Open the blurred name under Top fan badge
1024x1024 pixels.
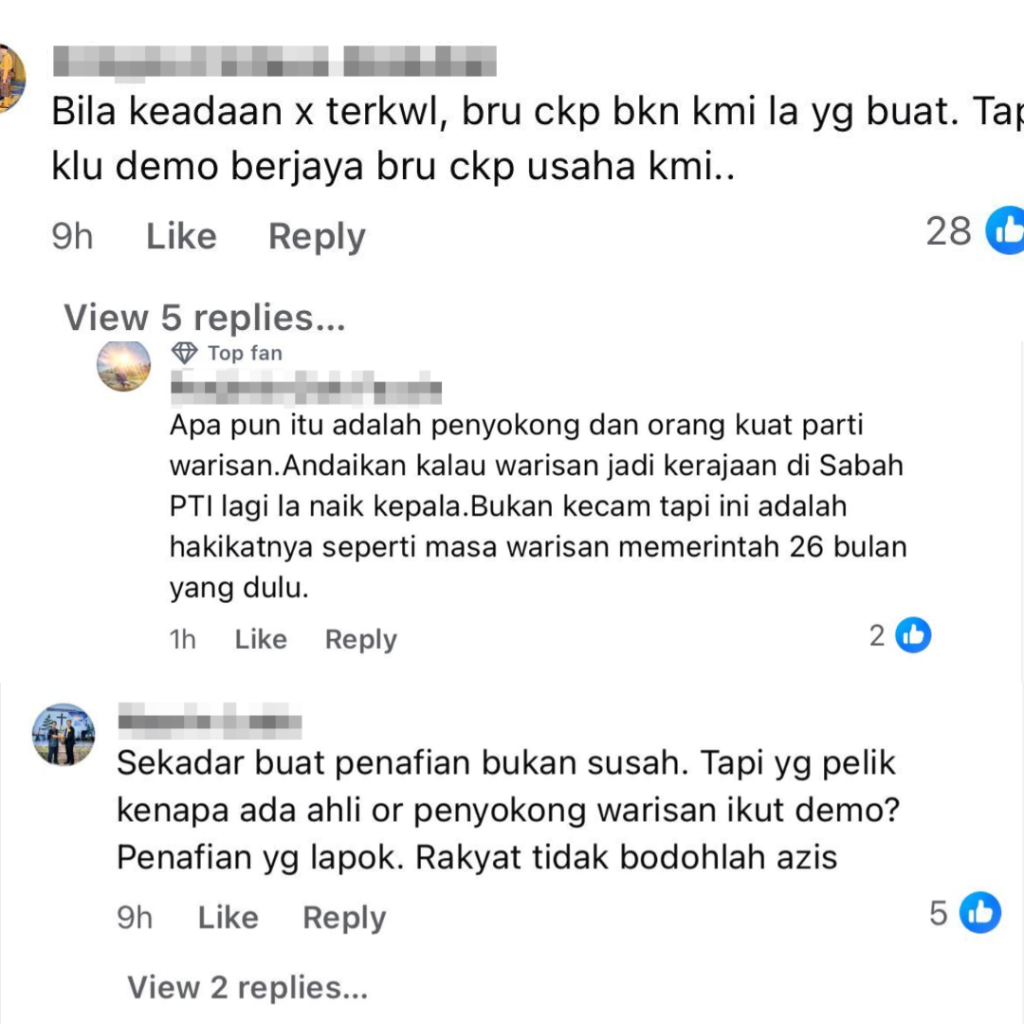point(306,388)
